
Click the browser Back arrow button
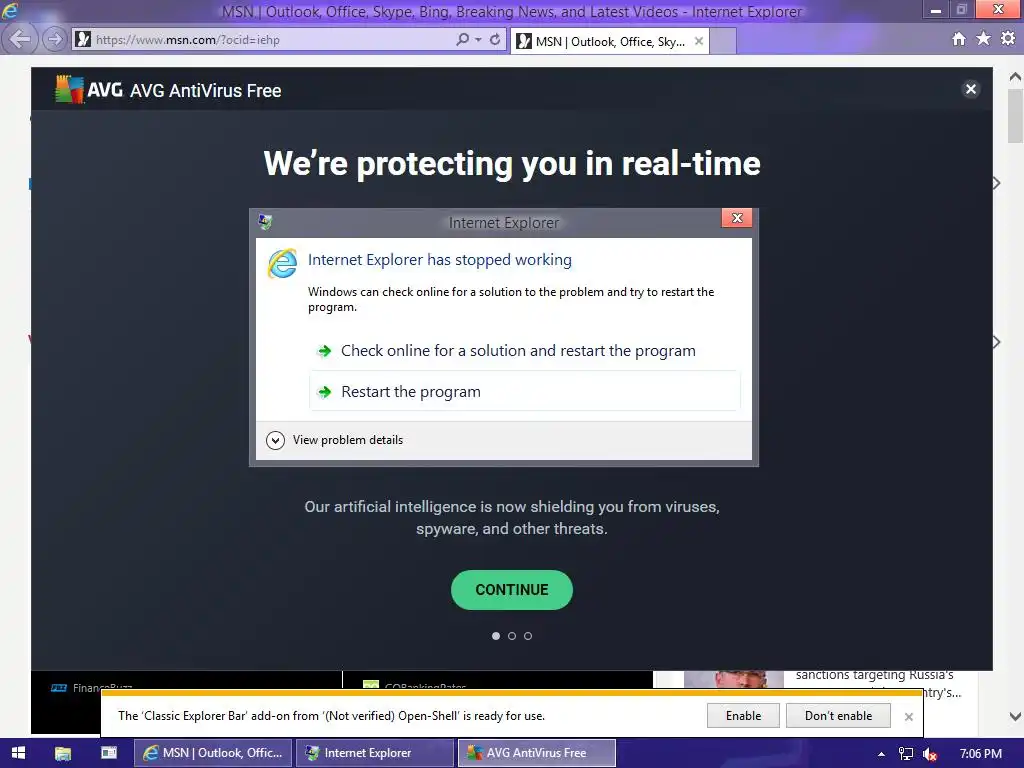coord(20,39)
